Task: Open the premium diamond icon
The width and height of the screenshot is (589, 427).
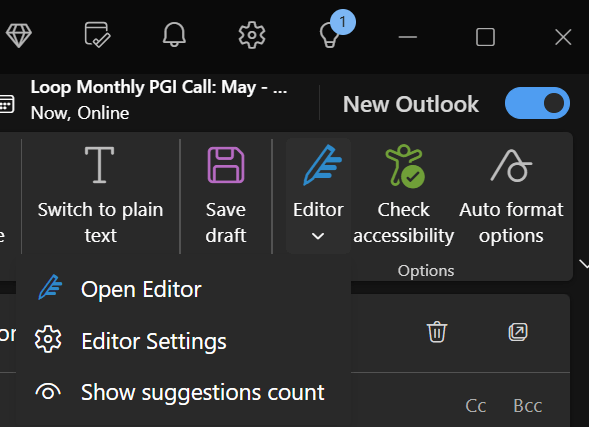Action: (x=19, y=36)
